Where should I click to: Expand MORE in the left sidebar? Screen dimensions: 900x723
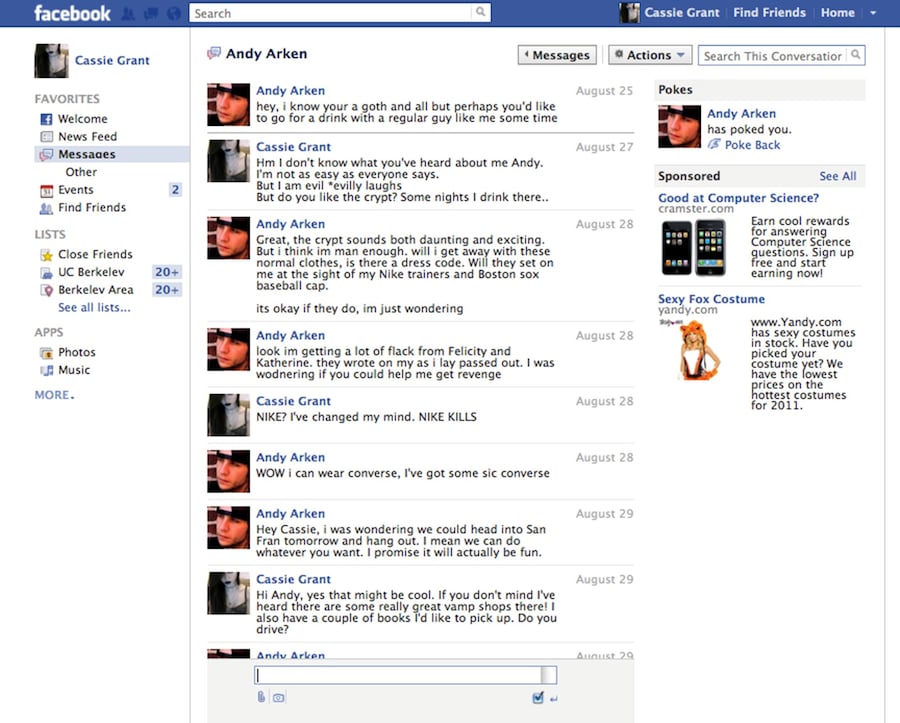pyautogui.click(x=54, y=395)
